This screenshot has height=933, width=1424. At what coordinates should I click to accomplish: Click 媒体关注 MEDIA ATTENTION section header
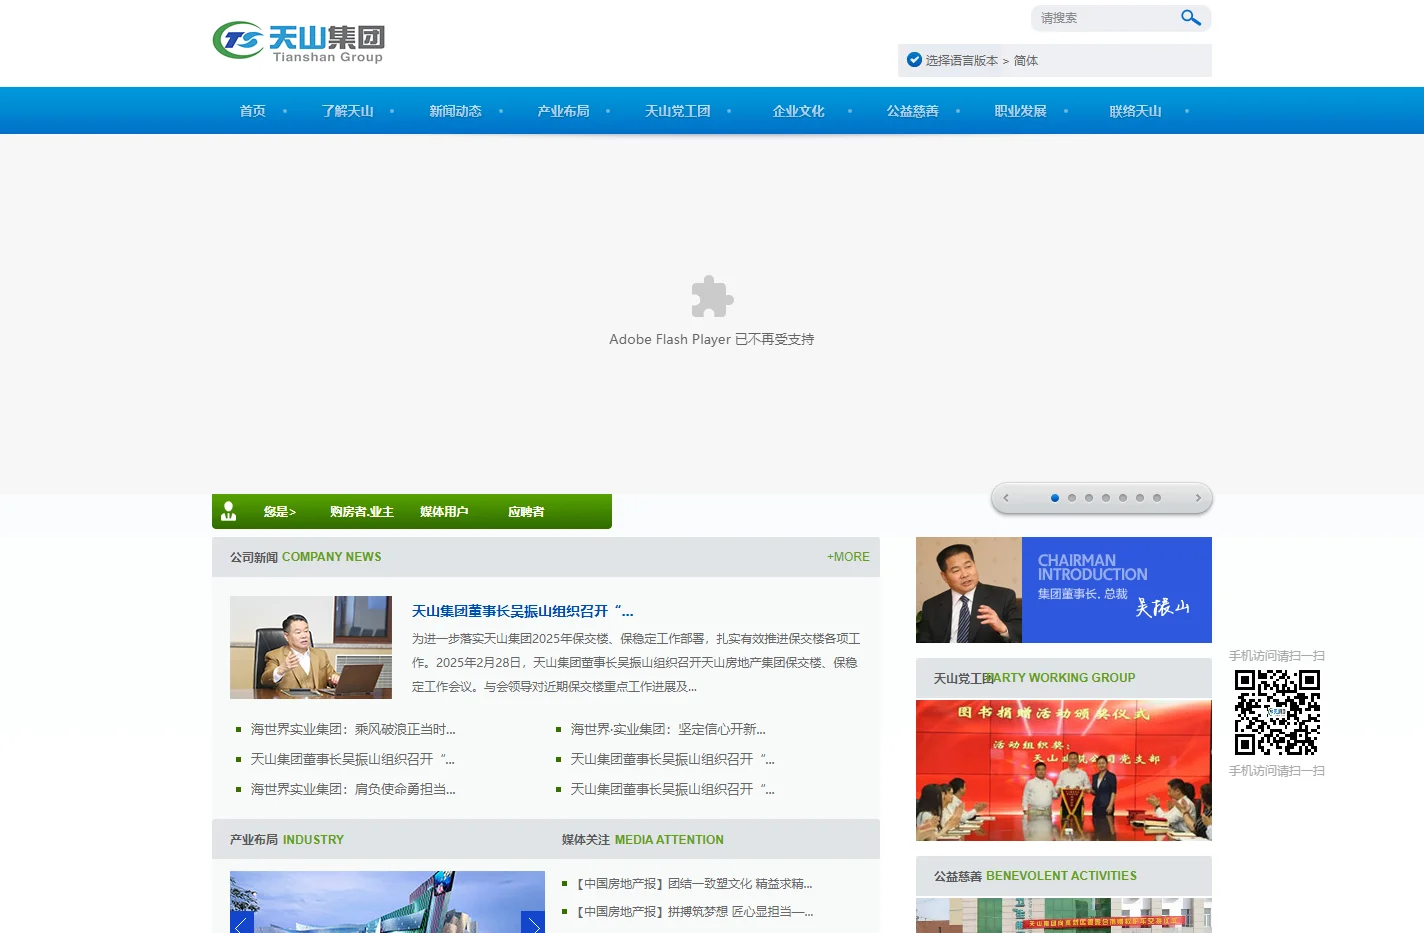pyautogui.click(x=643, y=840)
